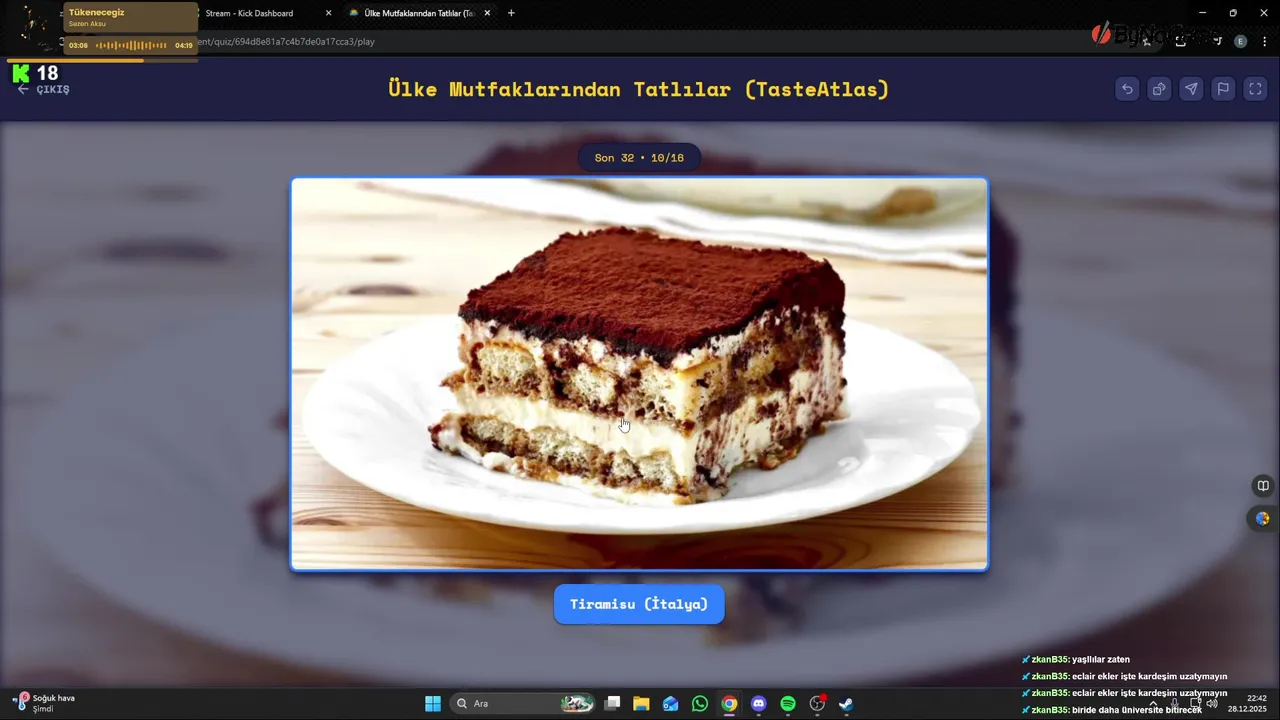
Task: Click the Tükenecegiz song title overlay
Action: coord(96,12)
